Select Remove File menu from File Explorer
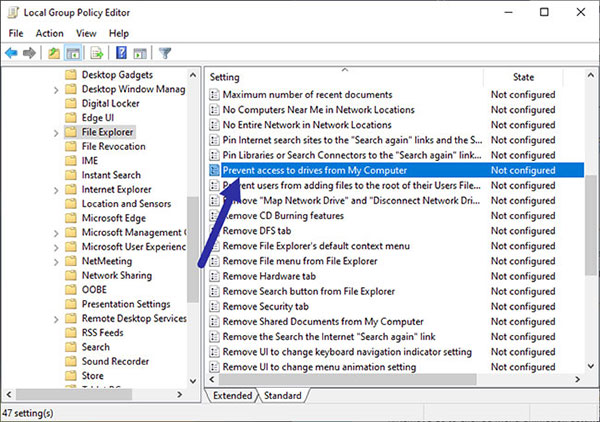 [x=300, y=261]
